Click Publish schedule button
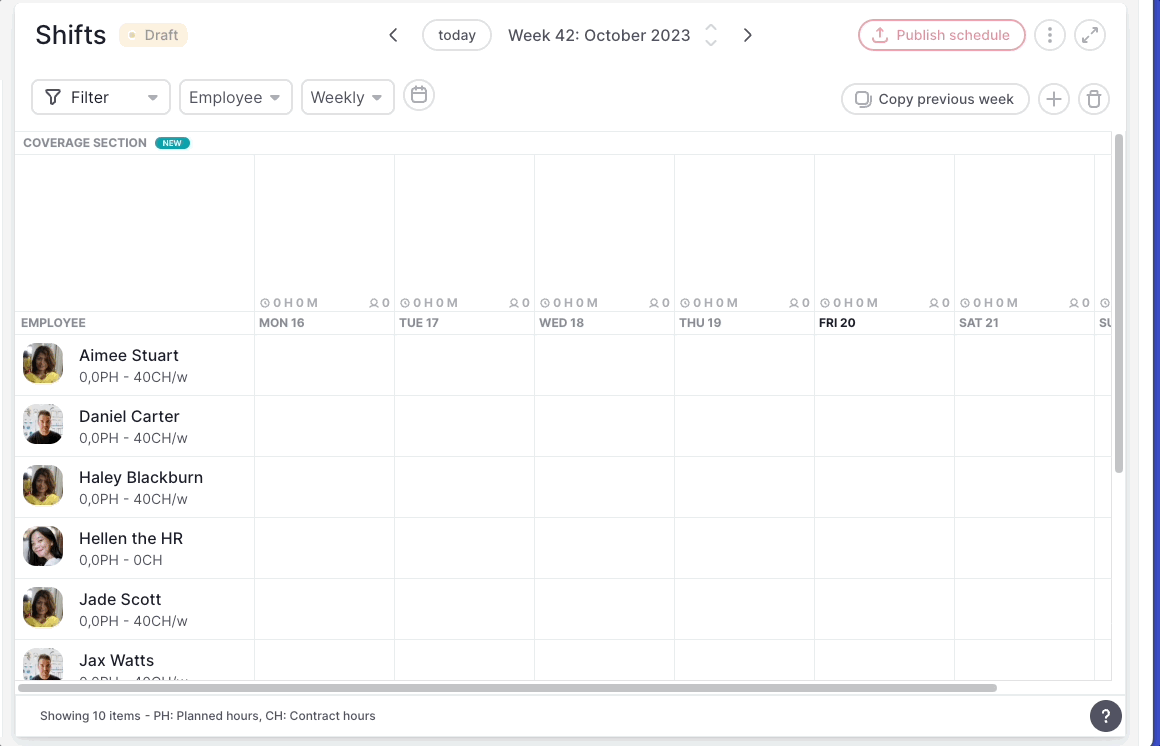The width and height of the screenshot is (1160, 746). click(x=941, y=35)
